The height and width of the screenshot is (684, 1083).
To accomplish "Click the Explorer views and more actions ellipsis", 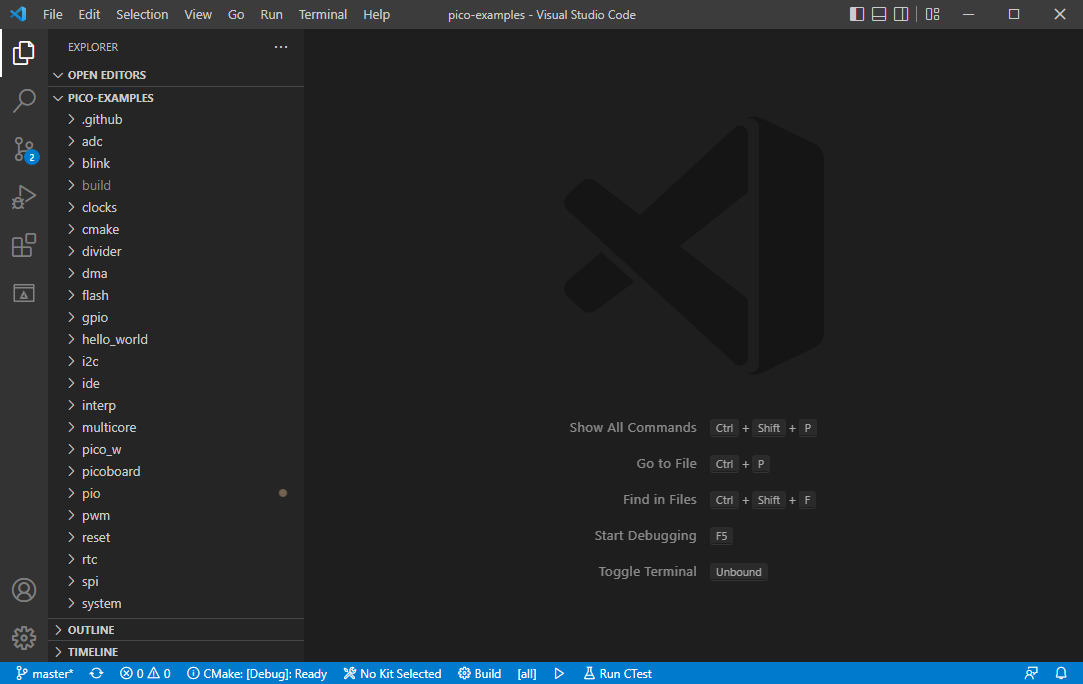I will click(x=280, y=47).
